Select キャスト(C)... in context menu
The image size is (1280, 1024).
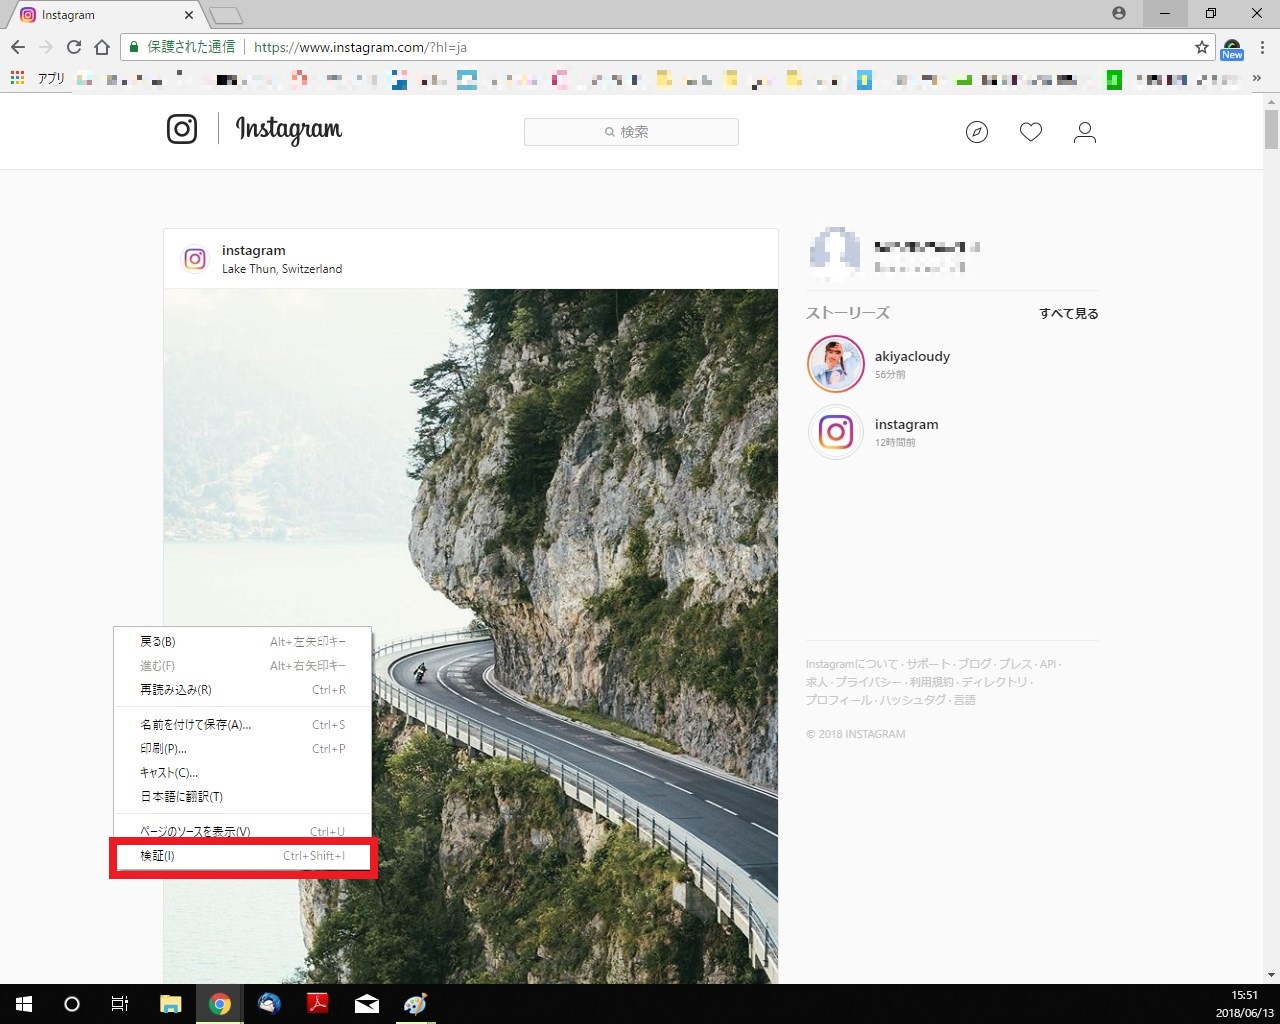click(242, 773)
